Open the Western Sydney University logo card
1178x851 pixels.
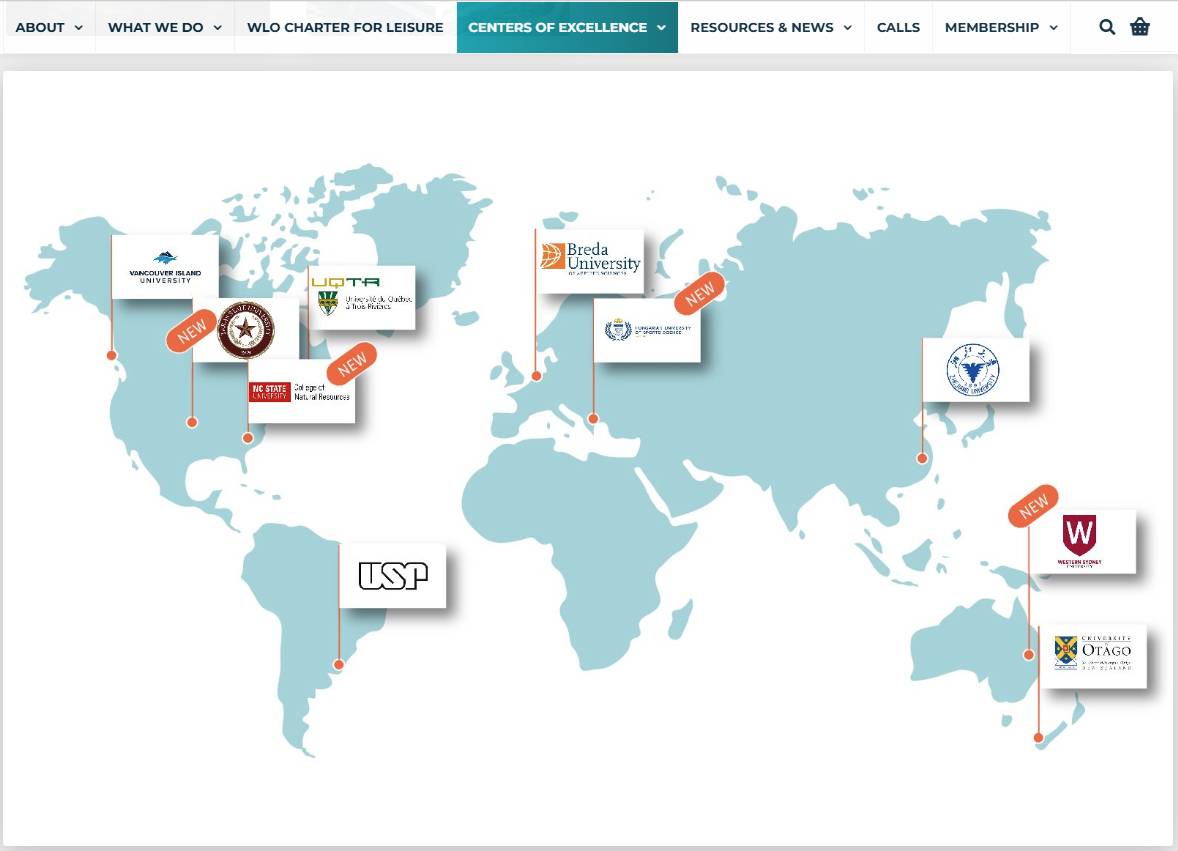click(x=1082, y=542)
